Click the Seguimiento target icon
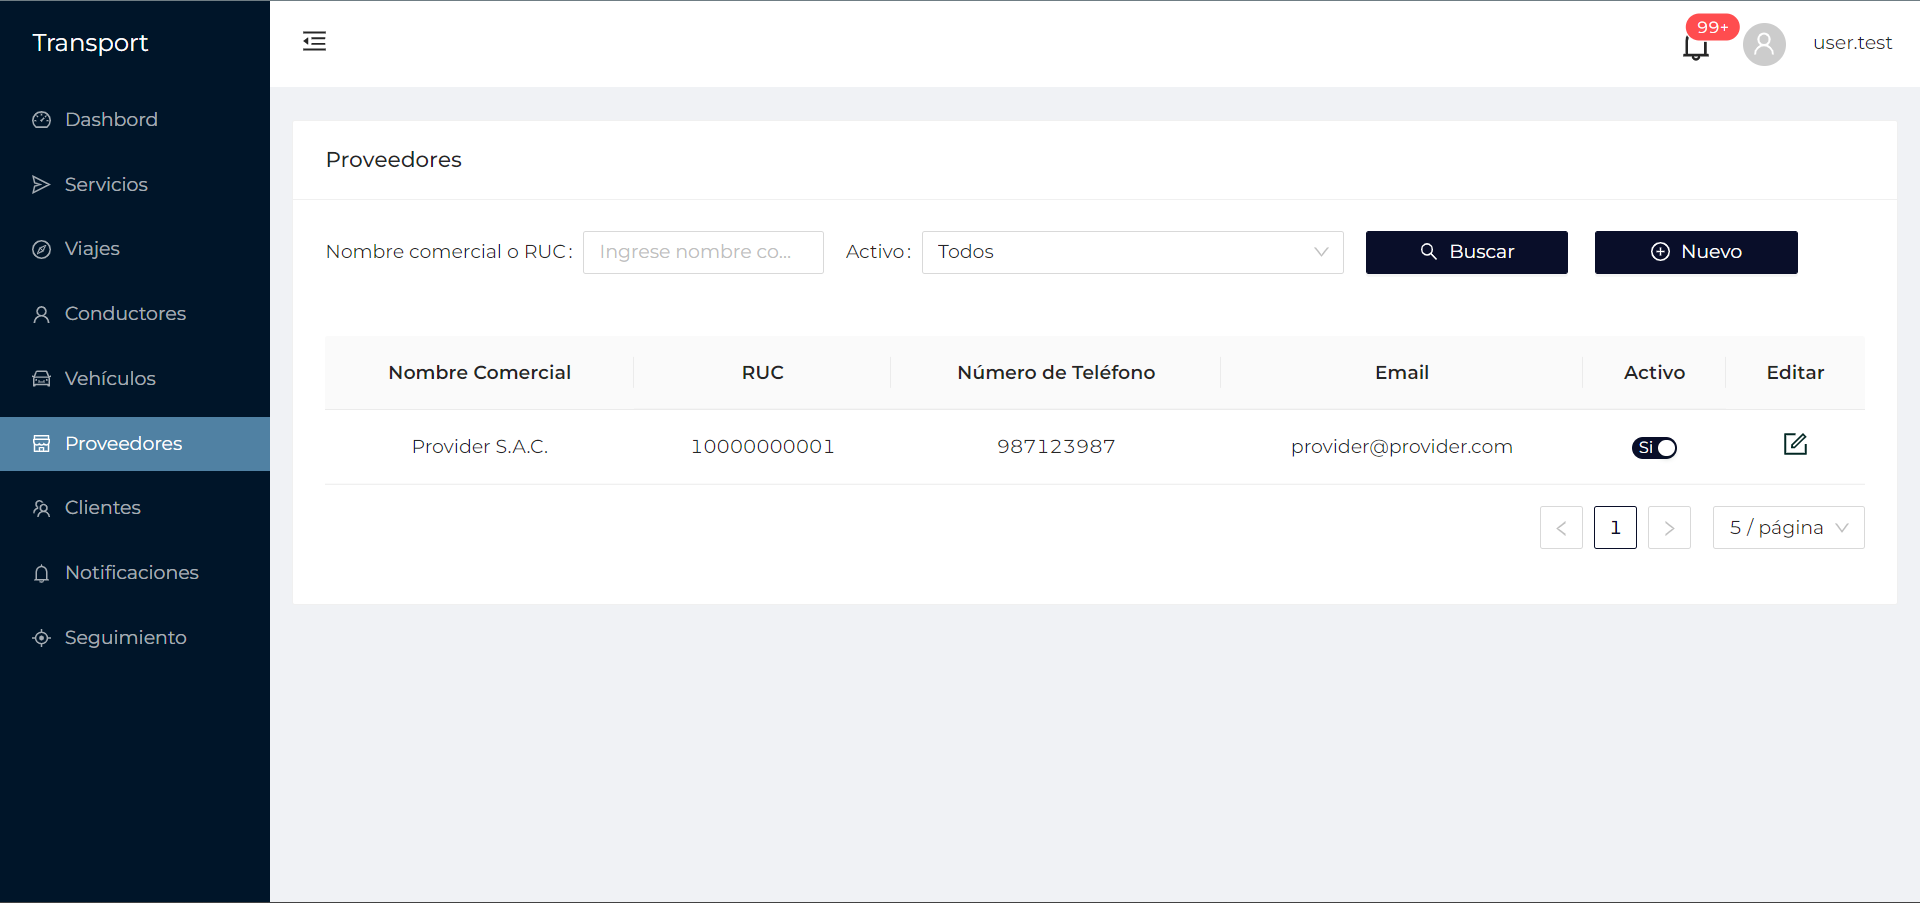This screenshot has height=903, width=1920. tap(41, 638)
